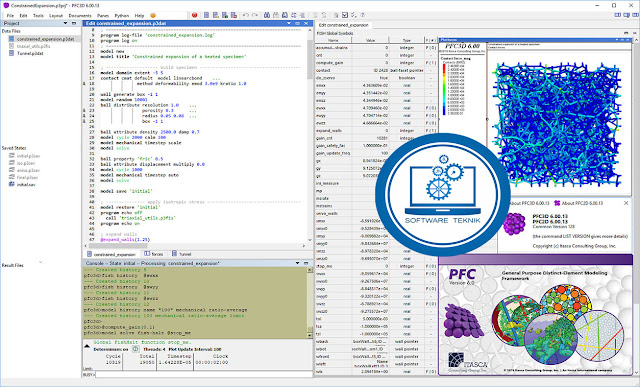Screen dimensions: 640x387
Task: Switch to the forces tab
Action: click(154, 254)
